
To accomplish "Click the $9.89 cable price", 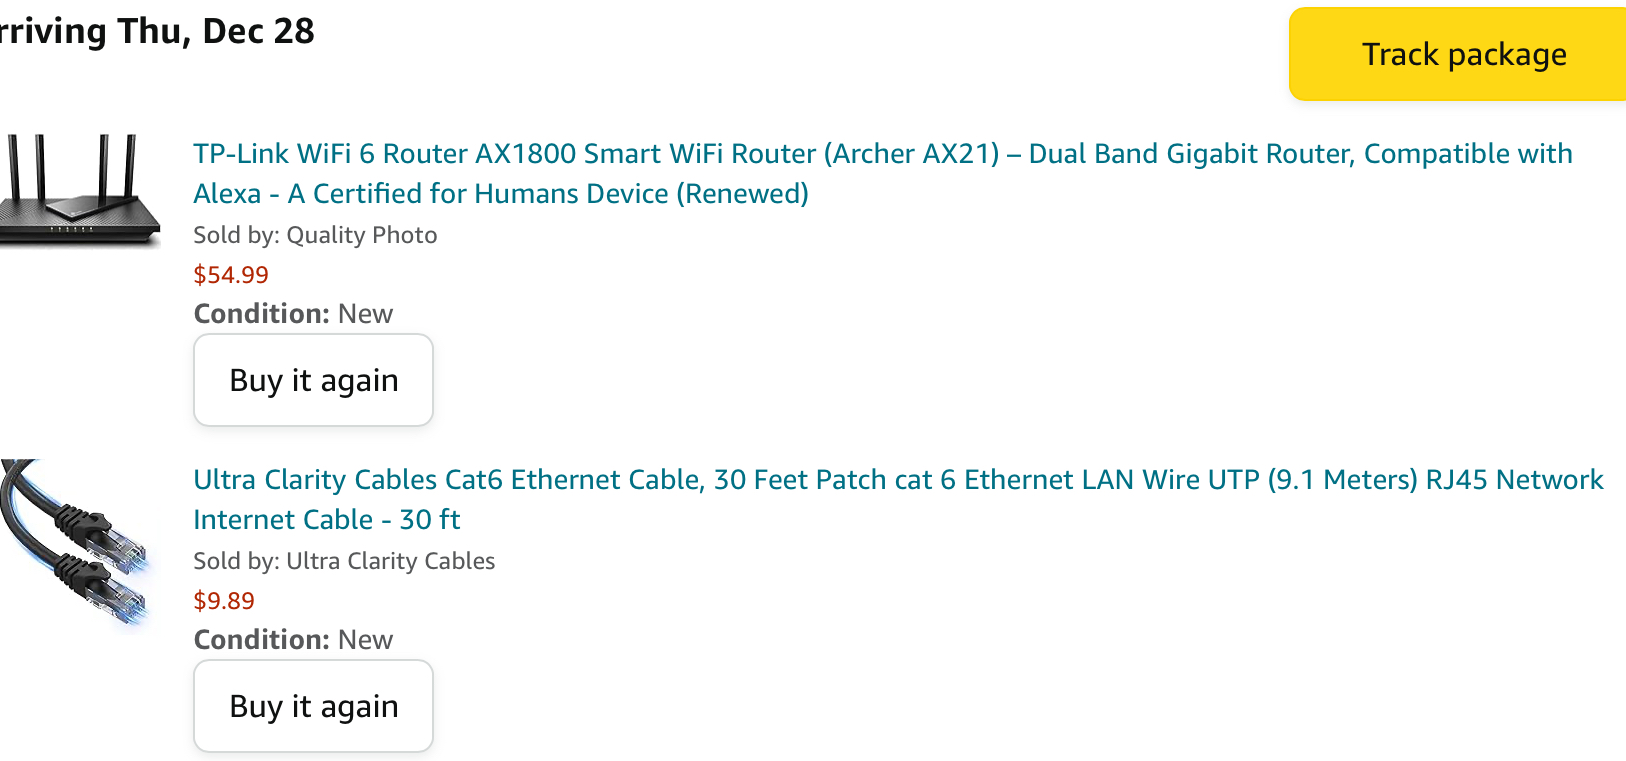I will point(224,601).
